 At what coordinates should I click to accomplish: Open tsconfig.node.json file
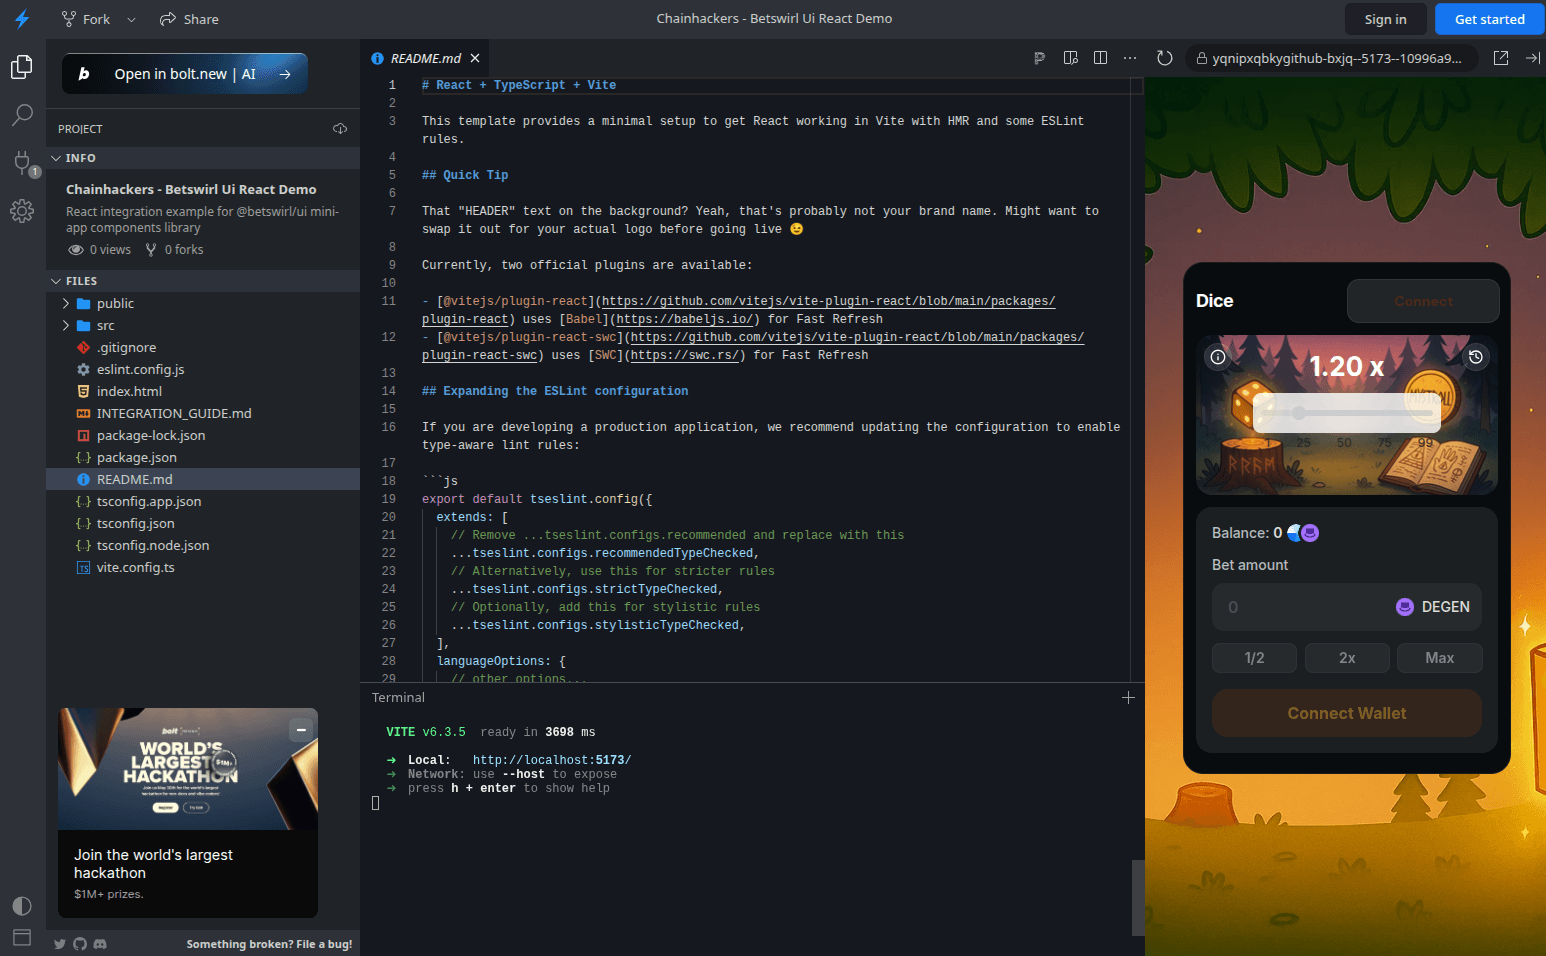pos(203,545)
